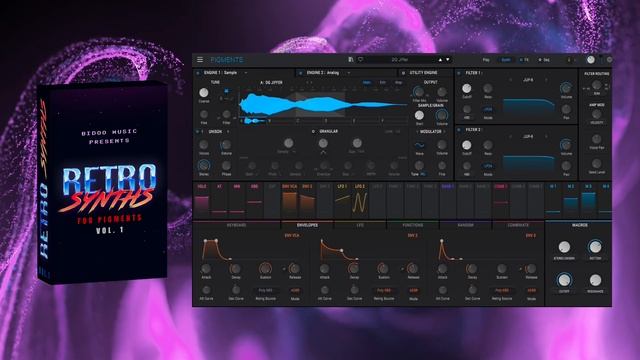The width and height of the screenshot is (640, 360).
Task: Click the Unison Stereo knob
Action: pos(204,165)
